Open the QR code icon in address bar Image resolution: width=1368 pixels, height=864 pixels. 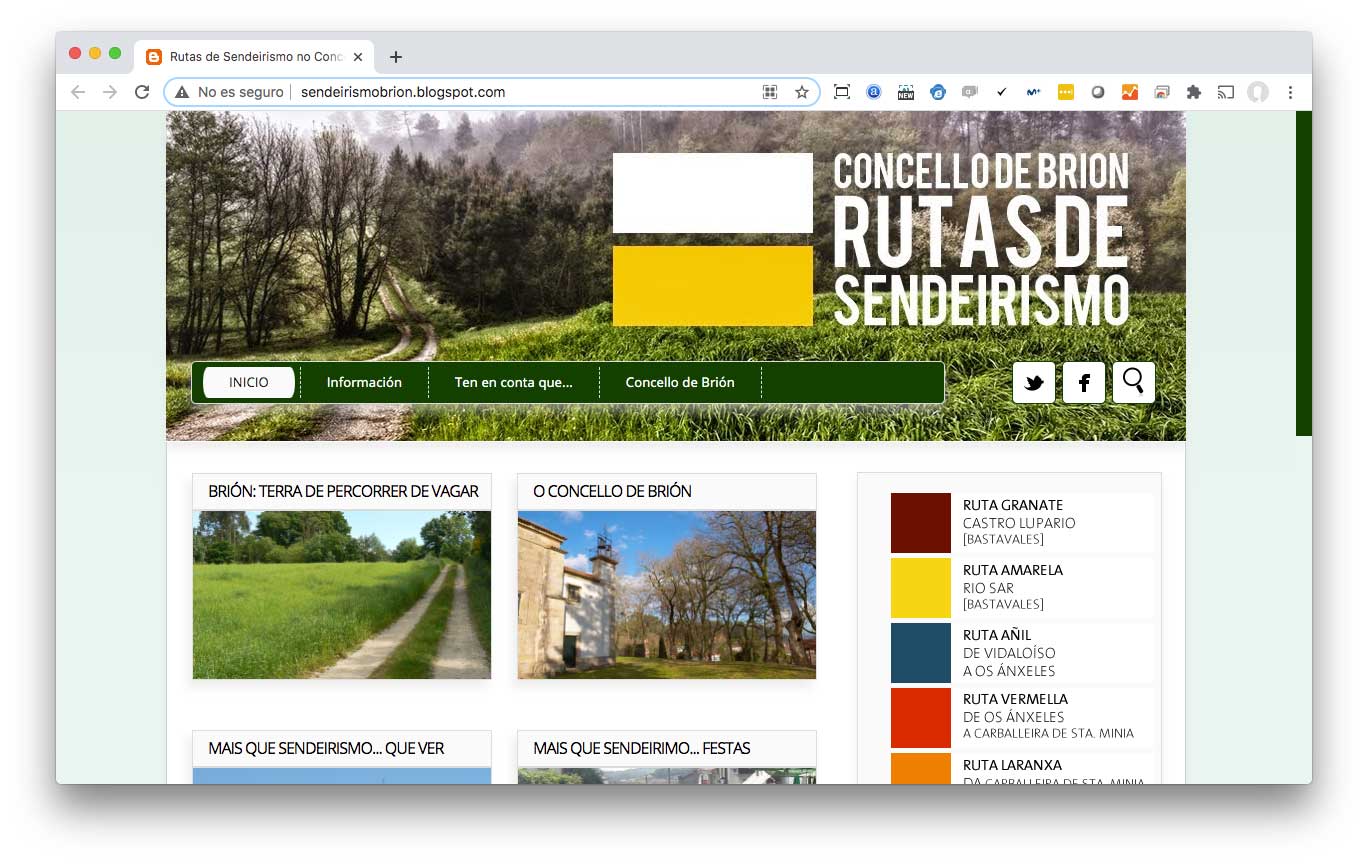point(770,92)
